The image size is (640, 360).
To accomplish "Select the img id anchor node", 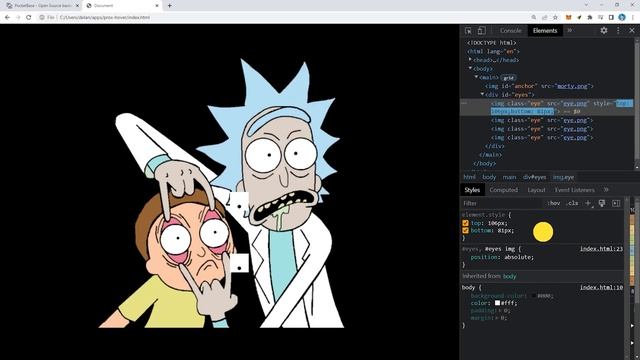I will click(x=539, y=86).
